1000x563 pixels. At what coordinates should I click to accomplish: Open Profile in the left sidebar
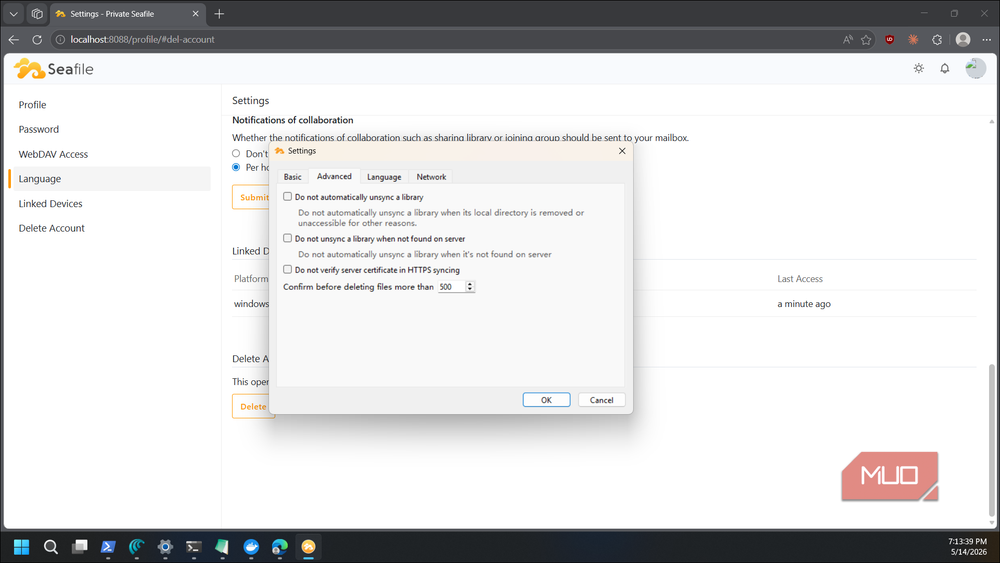pos(33,105)
